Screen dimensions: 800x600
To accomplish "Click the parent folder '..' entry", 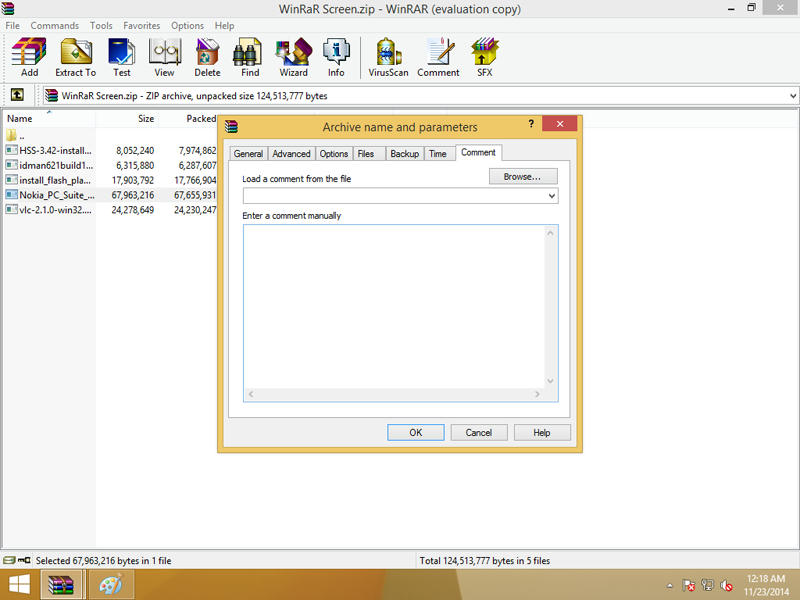I will tap(15, 136).
